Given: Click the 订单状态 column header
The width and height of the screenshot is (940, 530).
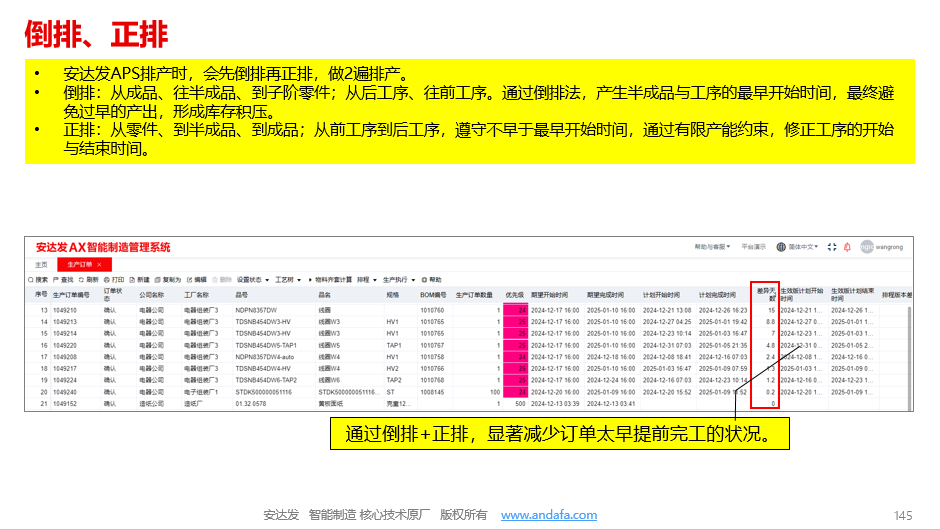Looking at the screenshot, I should tap(113, 295).
